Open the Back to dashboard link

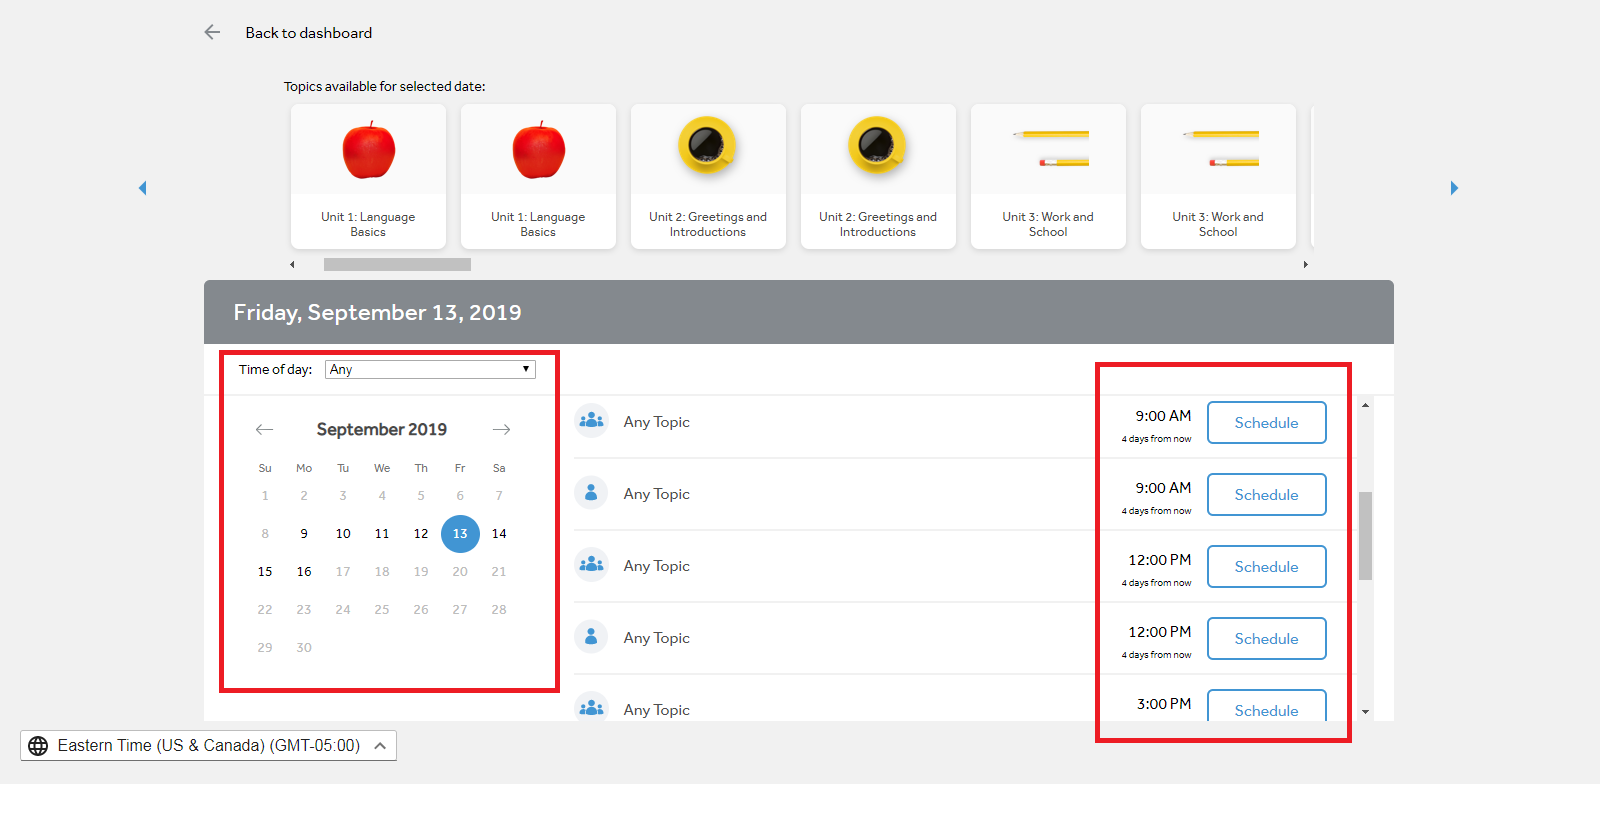click(x=308, y=33)
